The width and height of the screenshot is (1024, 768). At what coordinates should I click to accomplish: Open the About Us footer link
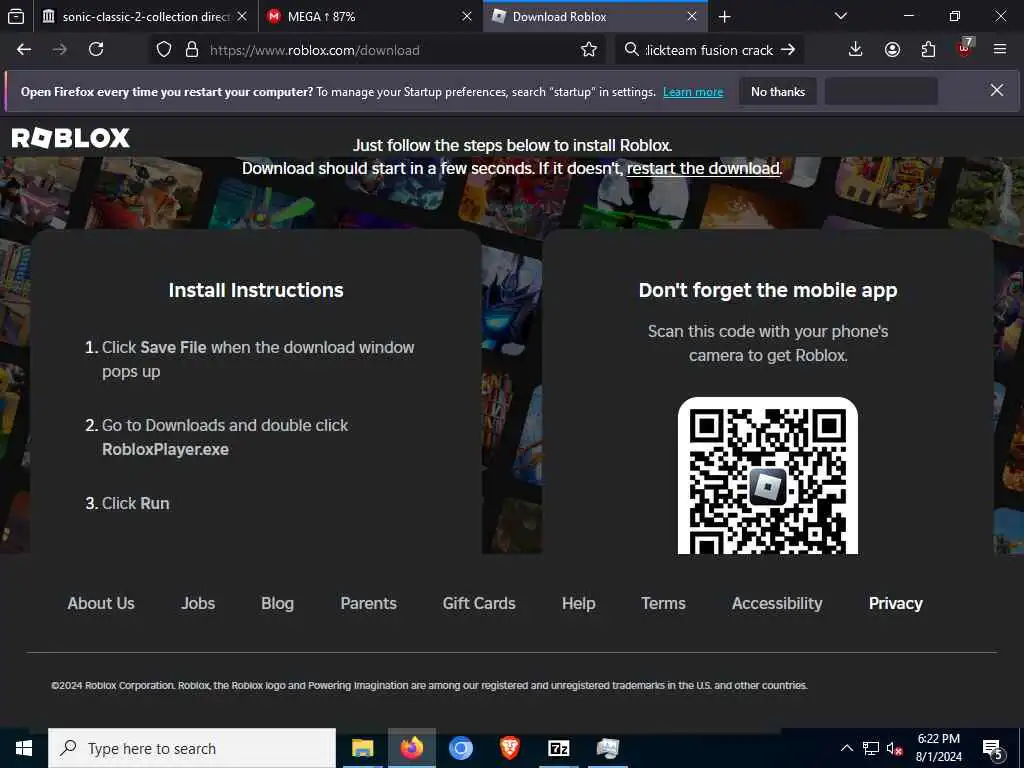101,603
